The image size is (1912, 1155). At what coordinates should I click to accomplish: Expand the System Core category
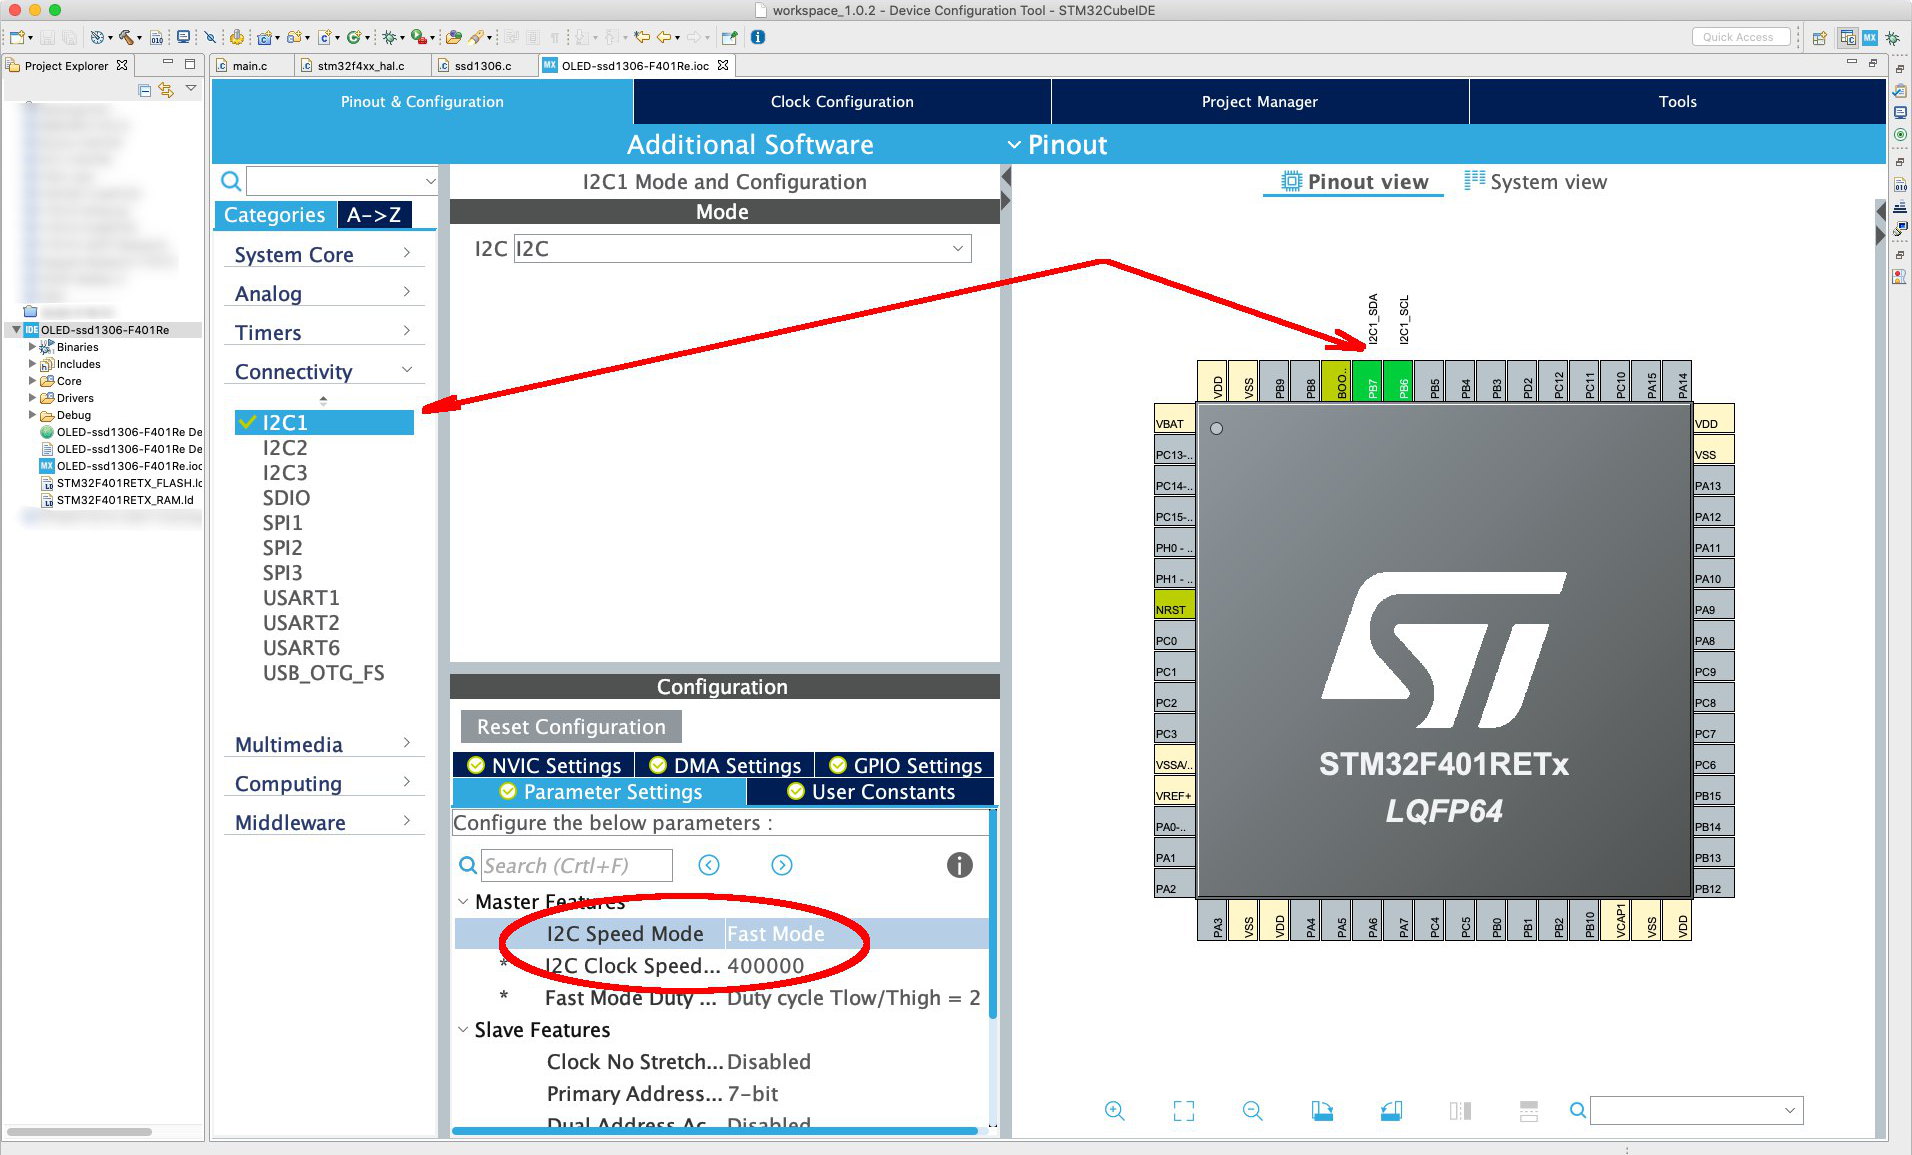coord(322,255)
